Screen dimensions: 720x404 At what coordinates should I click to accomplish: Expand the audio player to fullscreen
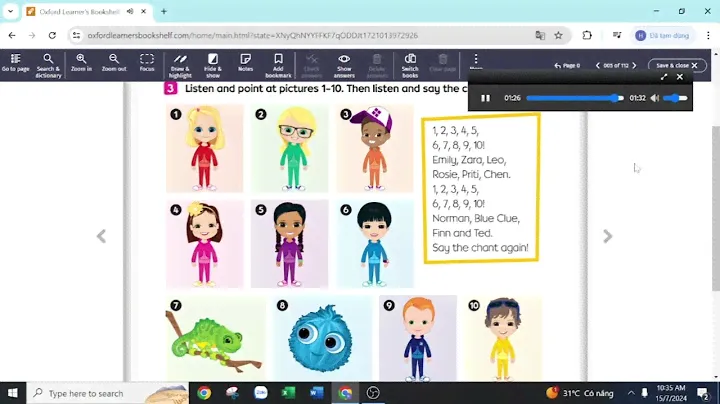click(x=664, y=77)
